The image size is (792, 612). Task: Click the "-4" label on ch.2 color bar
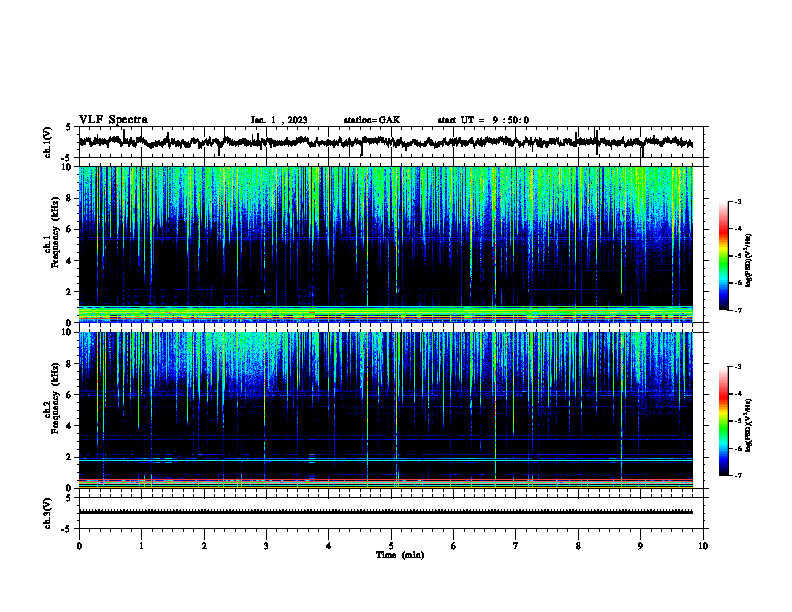737,394
